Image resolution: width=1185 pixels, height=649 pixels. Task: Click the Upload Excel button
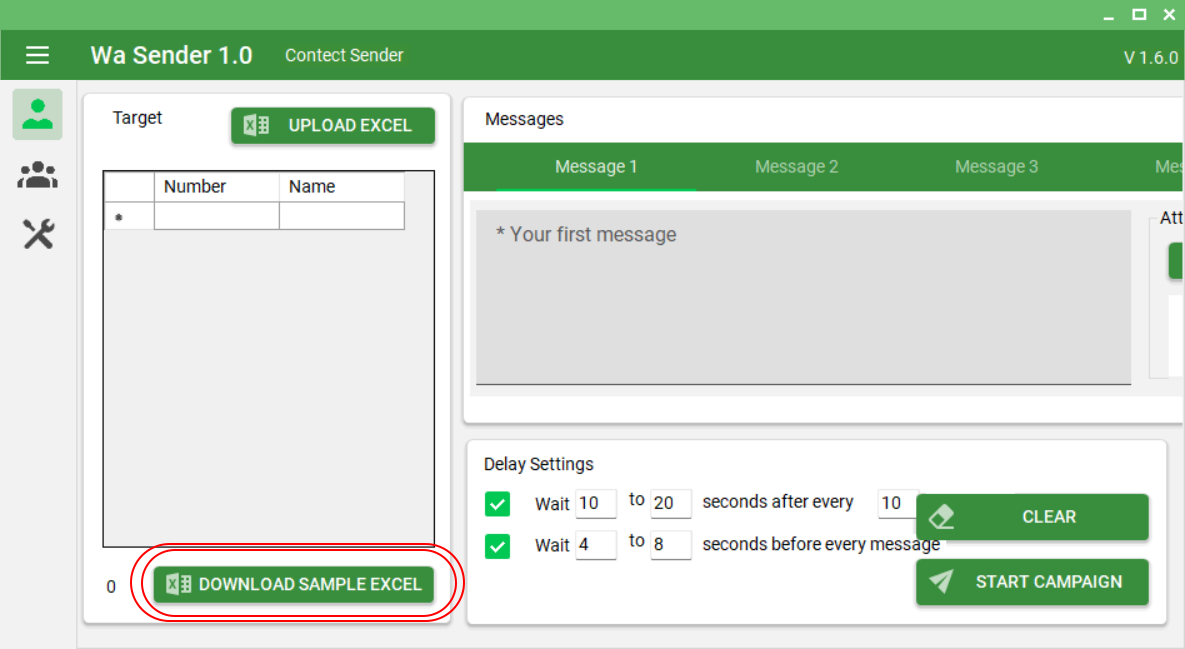pos(333,126)
